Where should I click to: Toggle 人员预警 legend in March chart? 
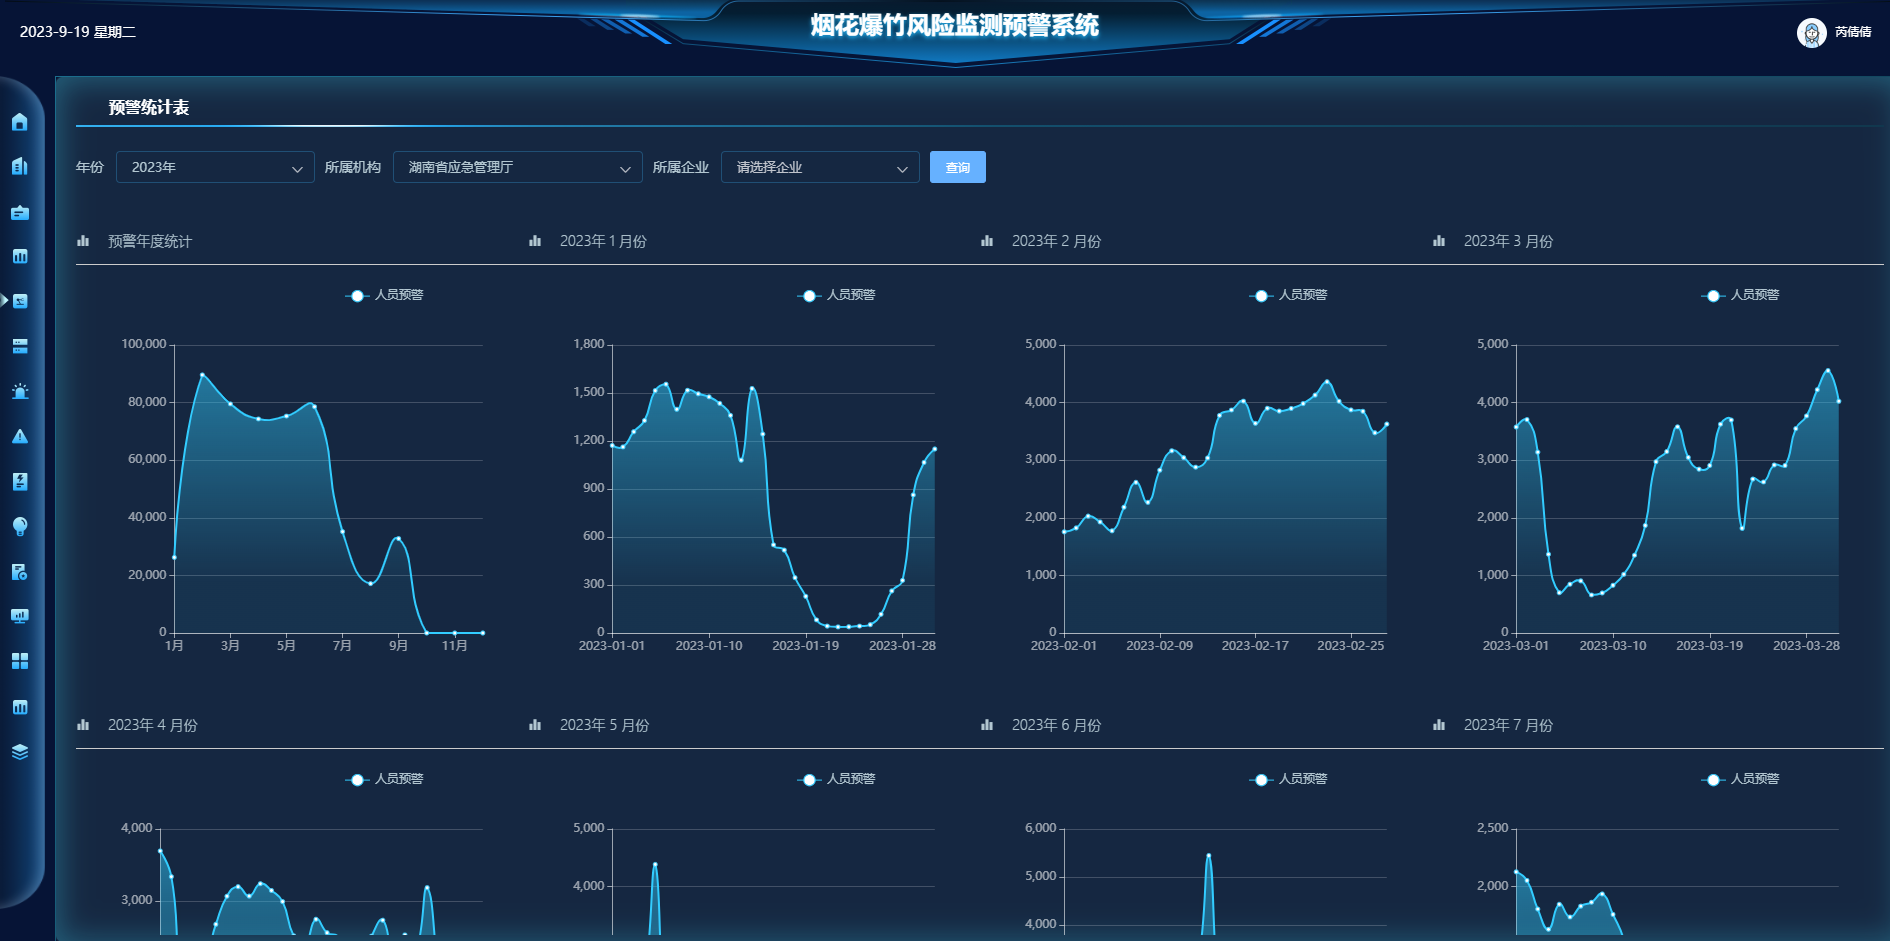tap(1741, 295)
